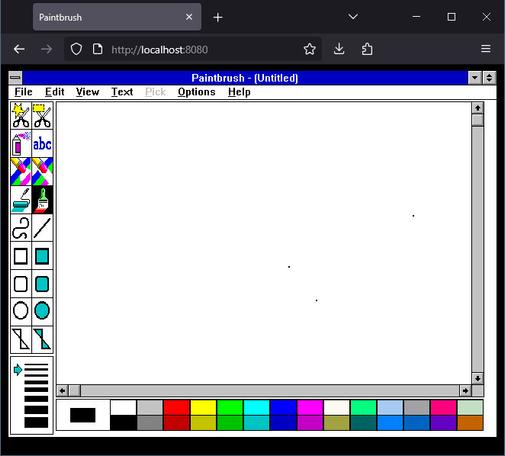Image resolution: width=505 pixels, height=456 pixels.
Task: Open the list all tabs dropdown
Action: pyautogui.click(x=353, y=17)
